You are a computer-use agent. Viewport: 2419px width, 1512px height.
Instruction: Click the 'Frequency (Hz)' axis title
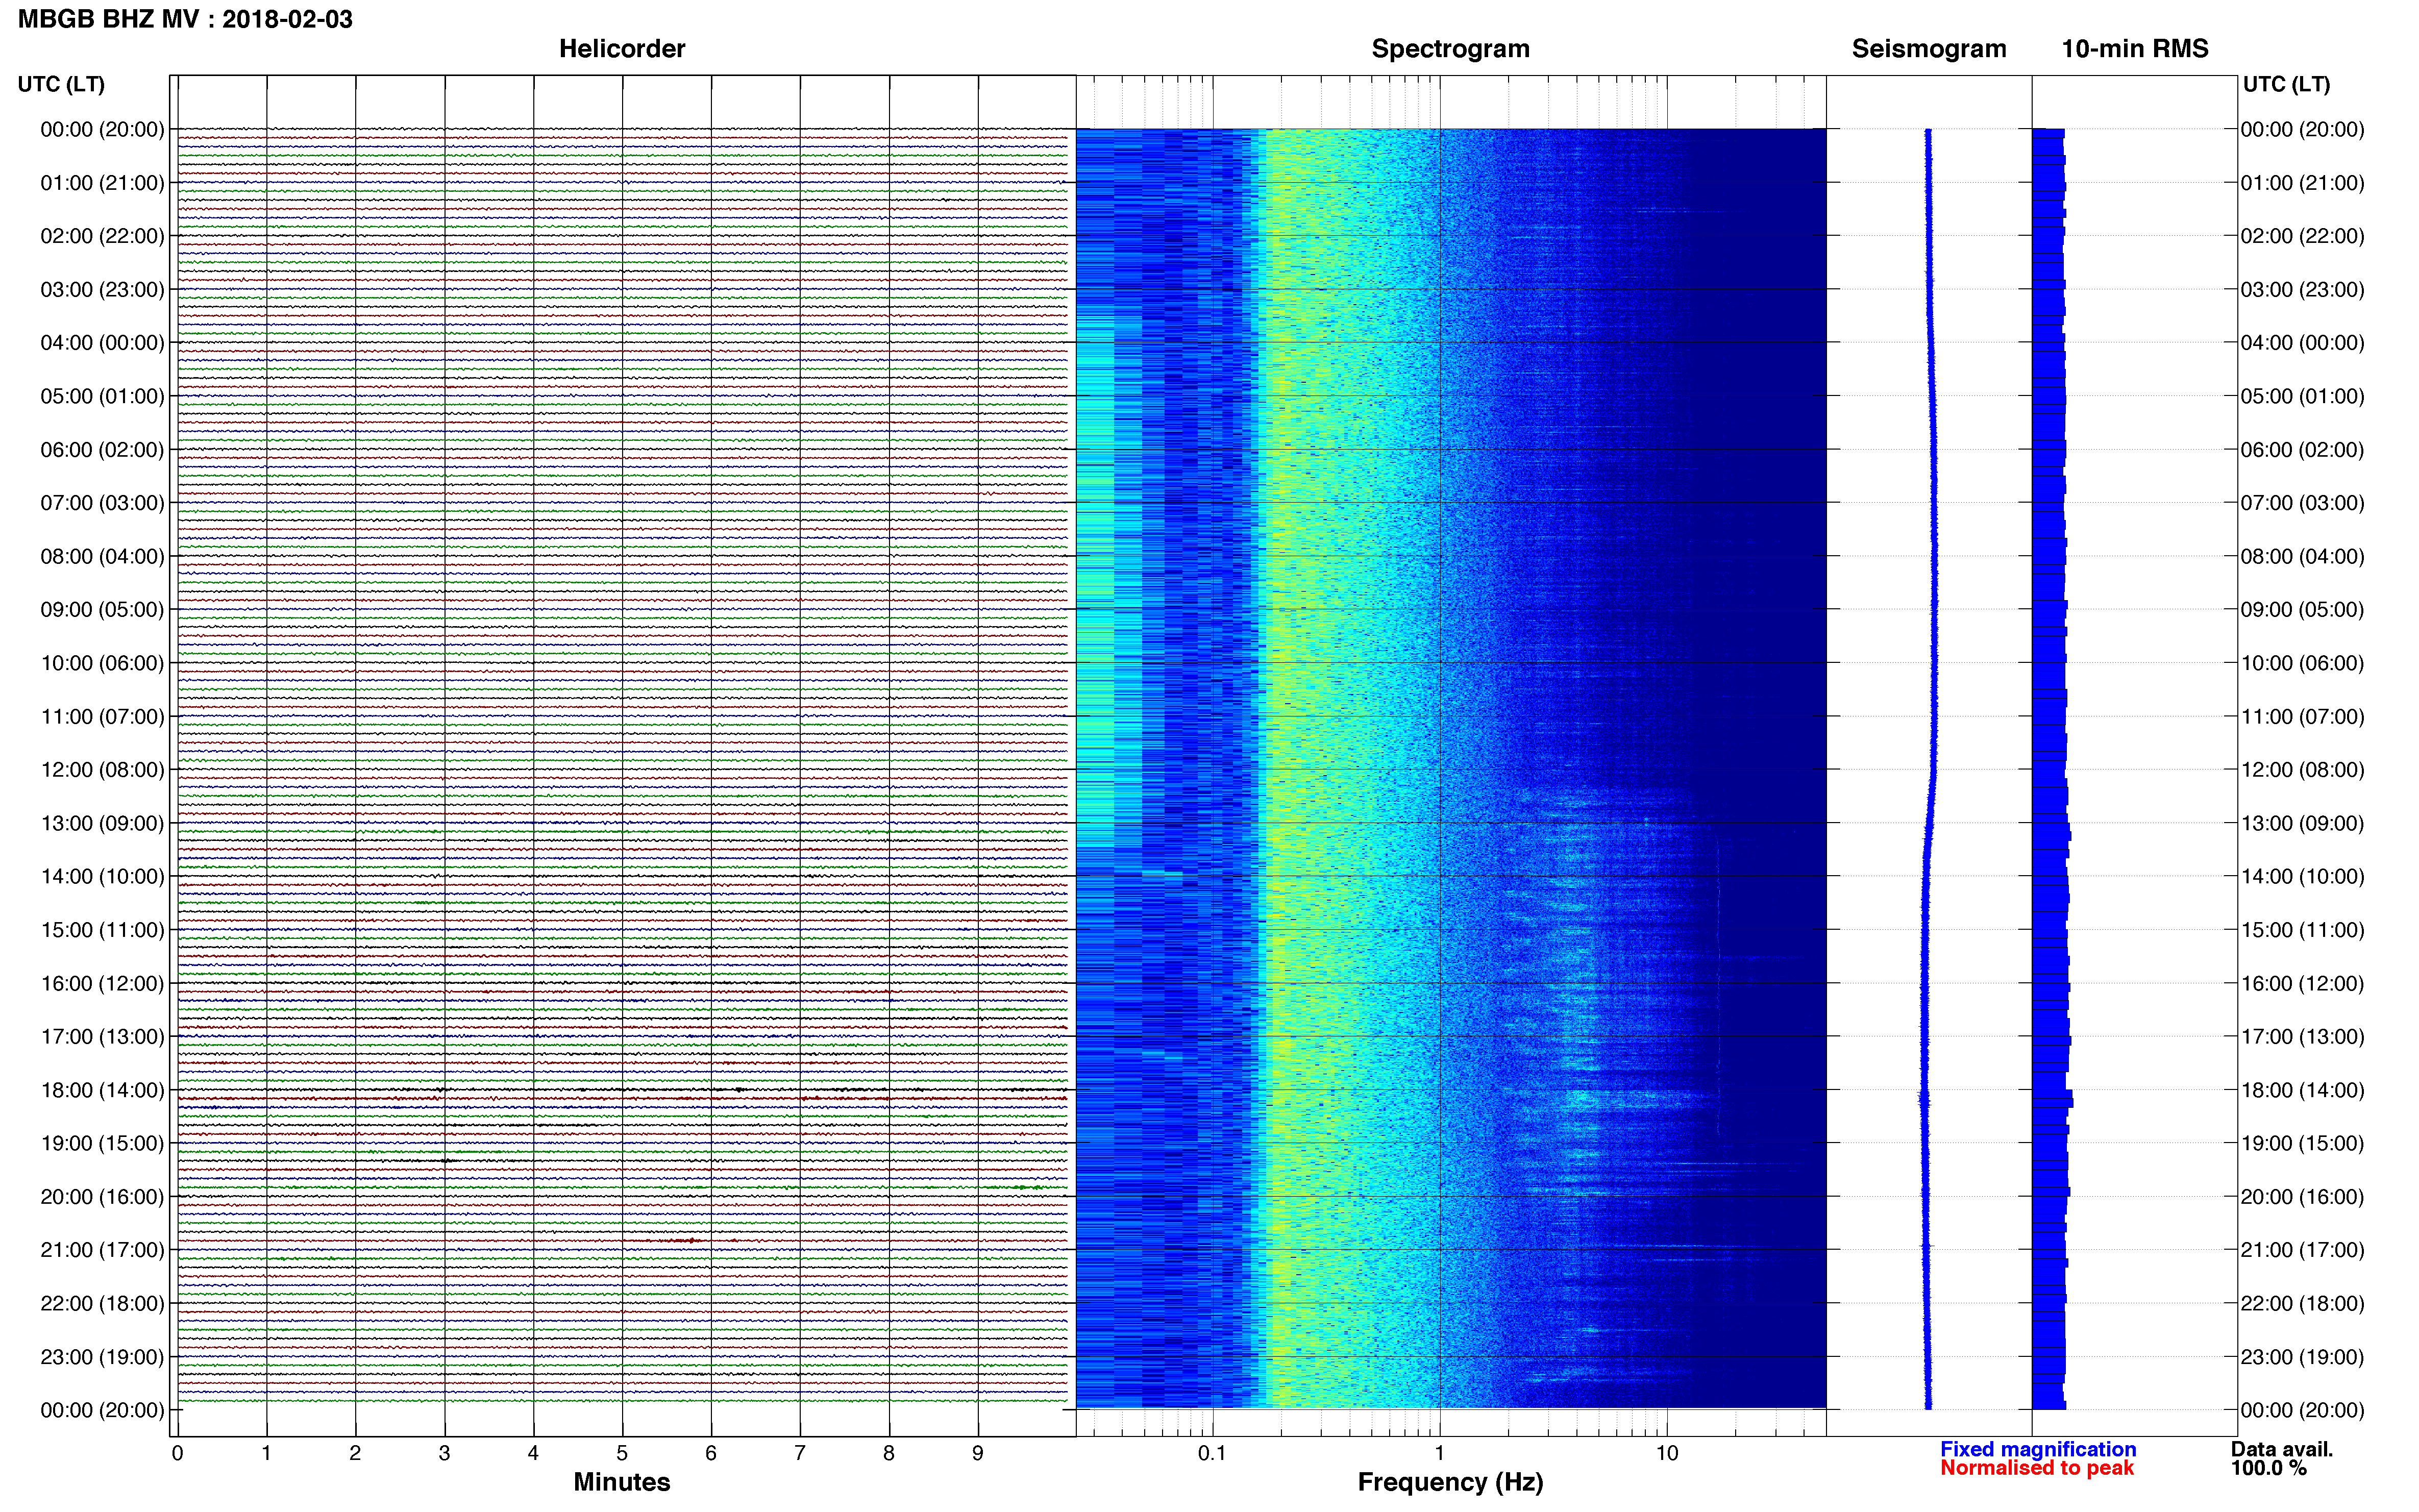tap(1450, 1482)
